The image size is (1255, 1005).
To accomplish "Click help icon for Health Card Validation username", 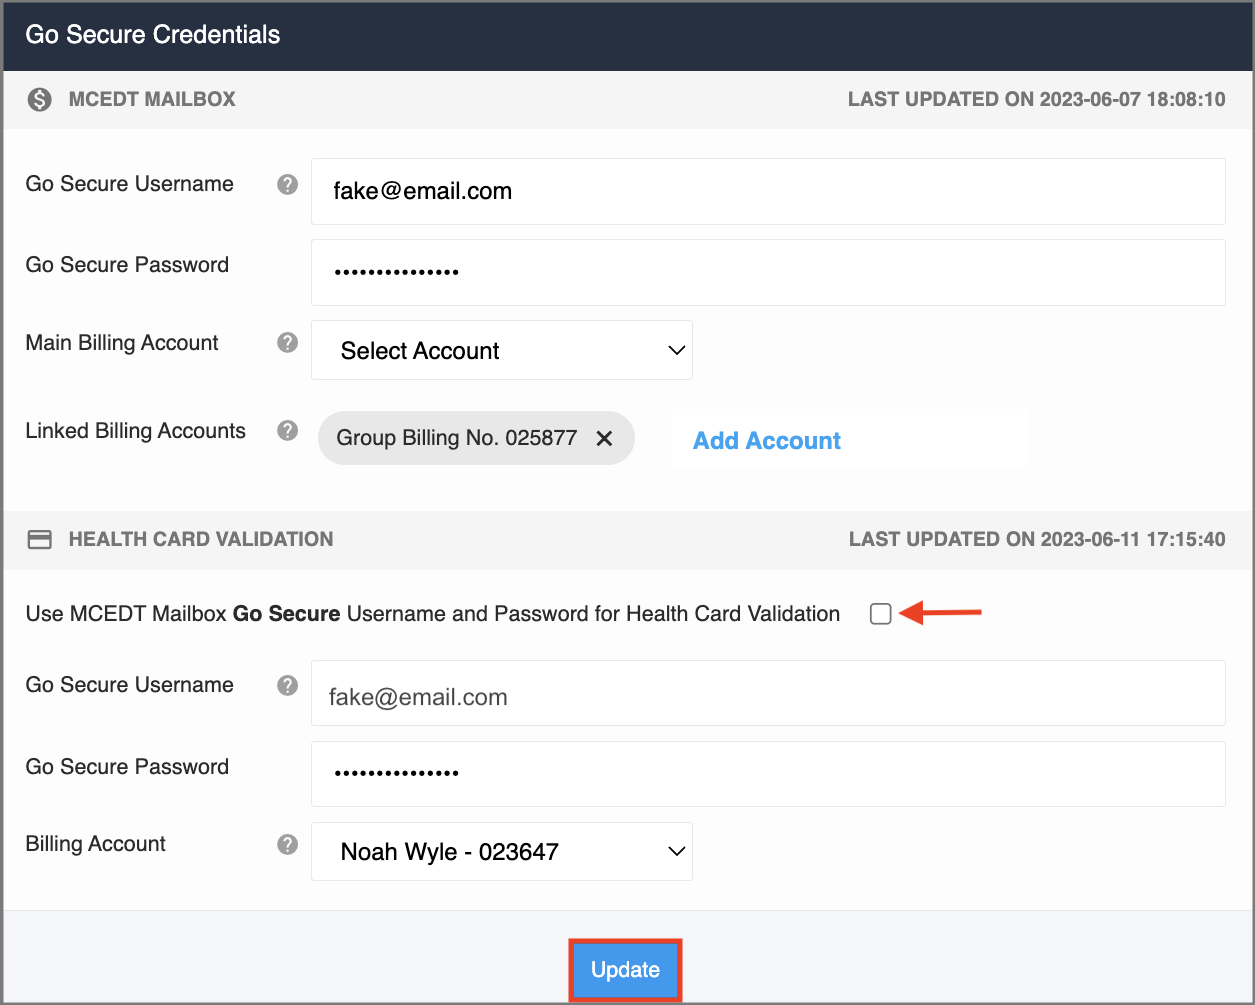I will [x=287, y=685].
